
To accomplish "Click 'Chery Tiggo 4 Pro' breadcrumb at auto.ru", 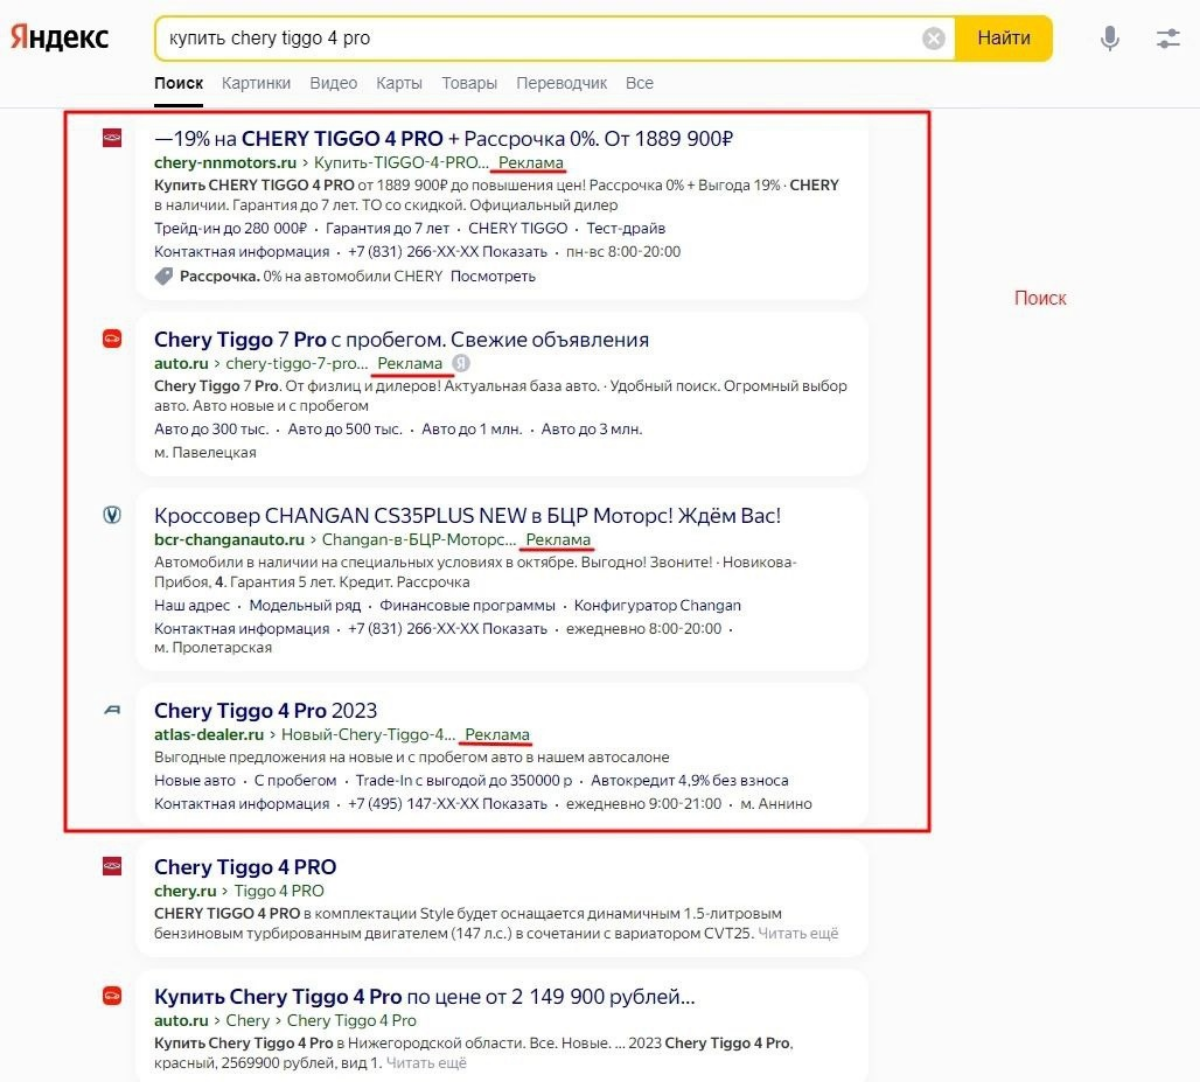I will [352, 1021].
